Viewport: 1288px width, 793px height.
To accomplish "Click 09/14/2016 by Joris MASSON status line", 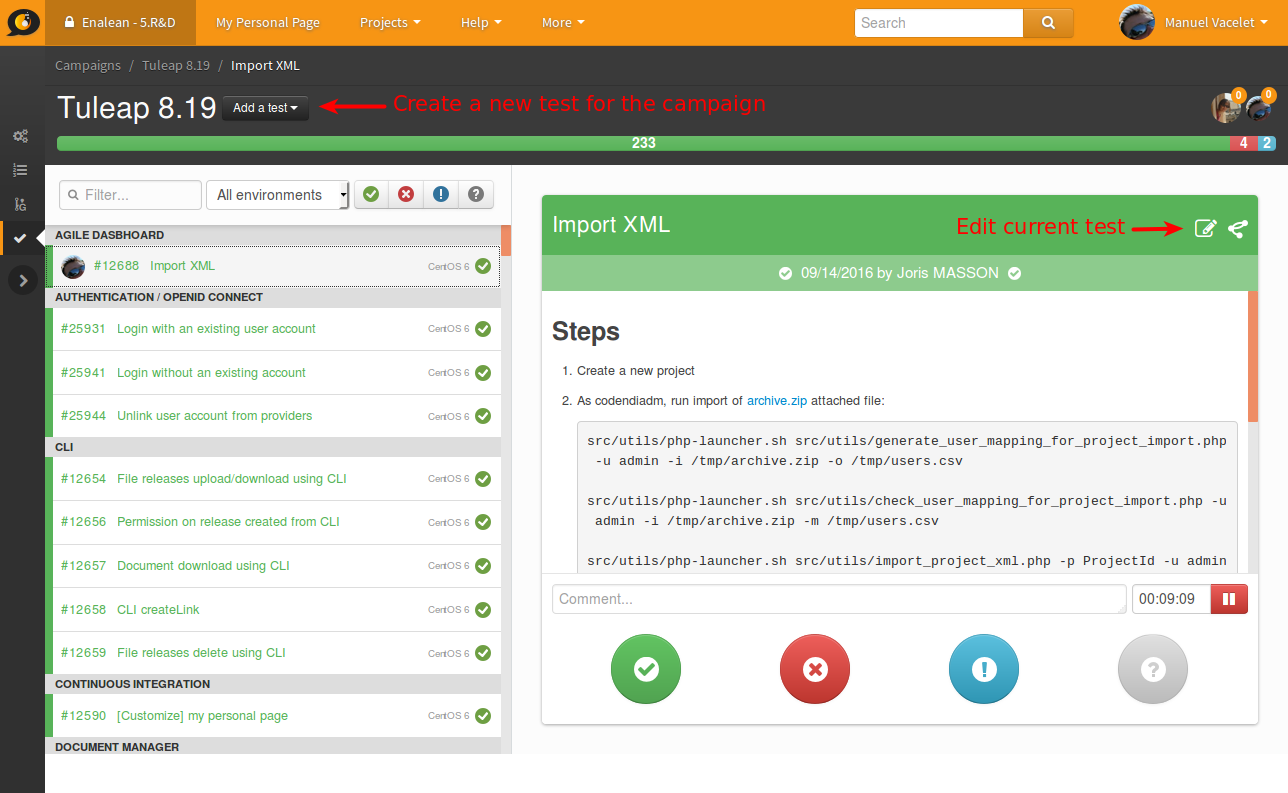I will point(899,273).
